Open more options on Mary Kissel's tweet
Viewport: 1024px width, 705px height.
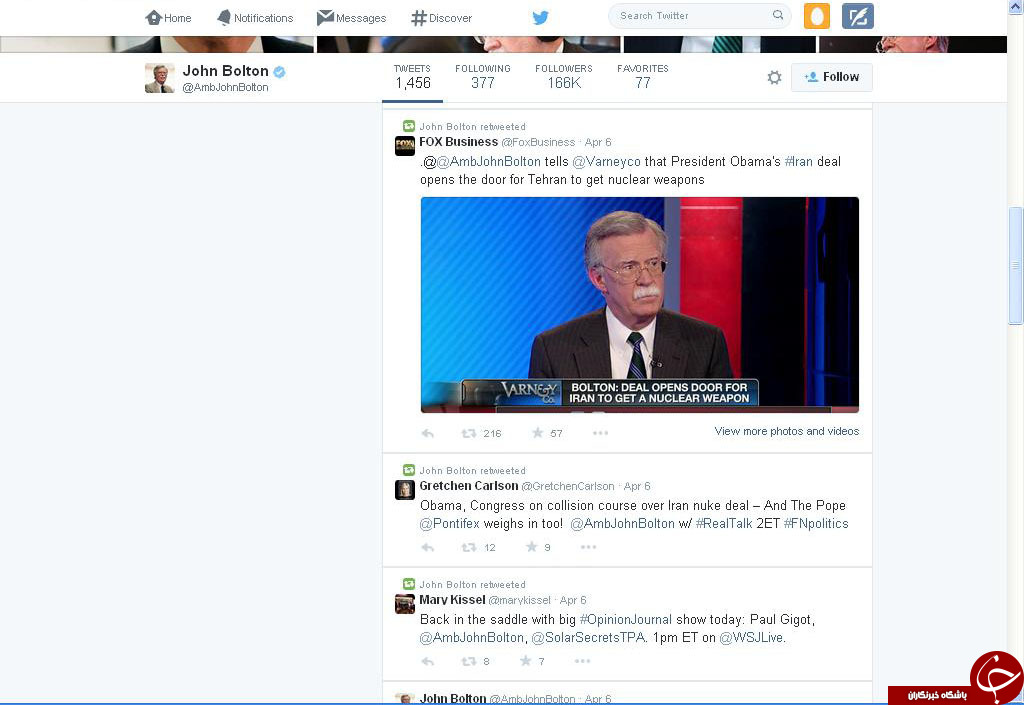point(583,661)
